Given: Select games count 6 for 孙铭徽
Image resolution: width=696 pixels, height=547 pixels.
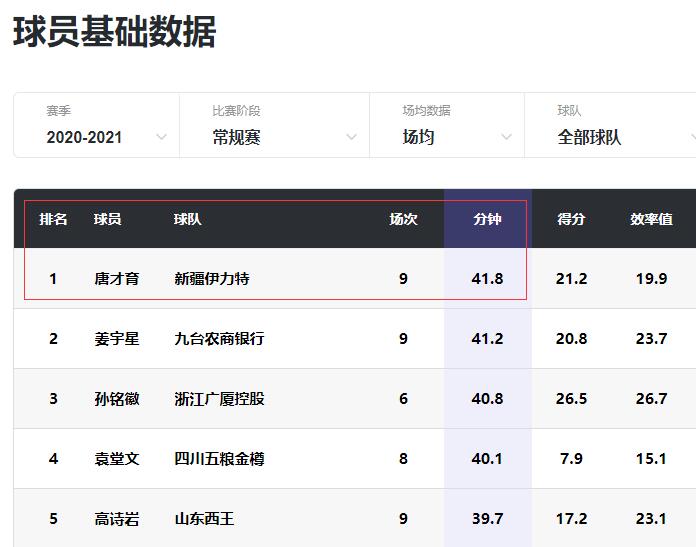Looking at the screenshot, I should pos(403,399).
